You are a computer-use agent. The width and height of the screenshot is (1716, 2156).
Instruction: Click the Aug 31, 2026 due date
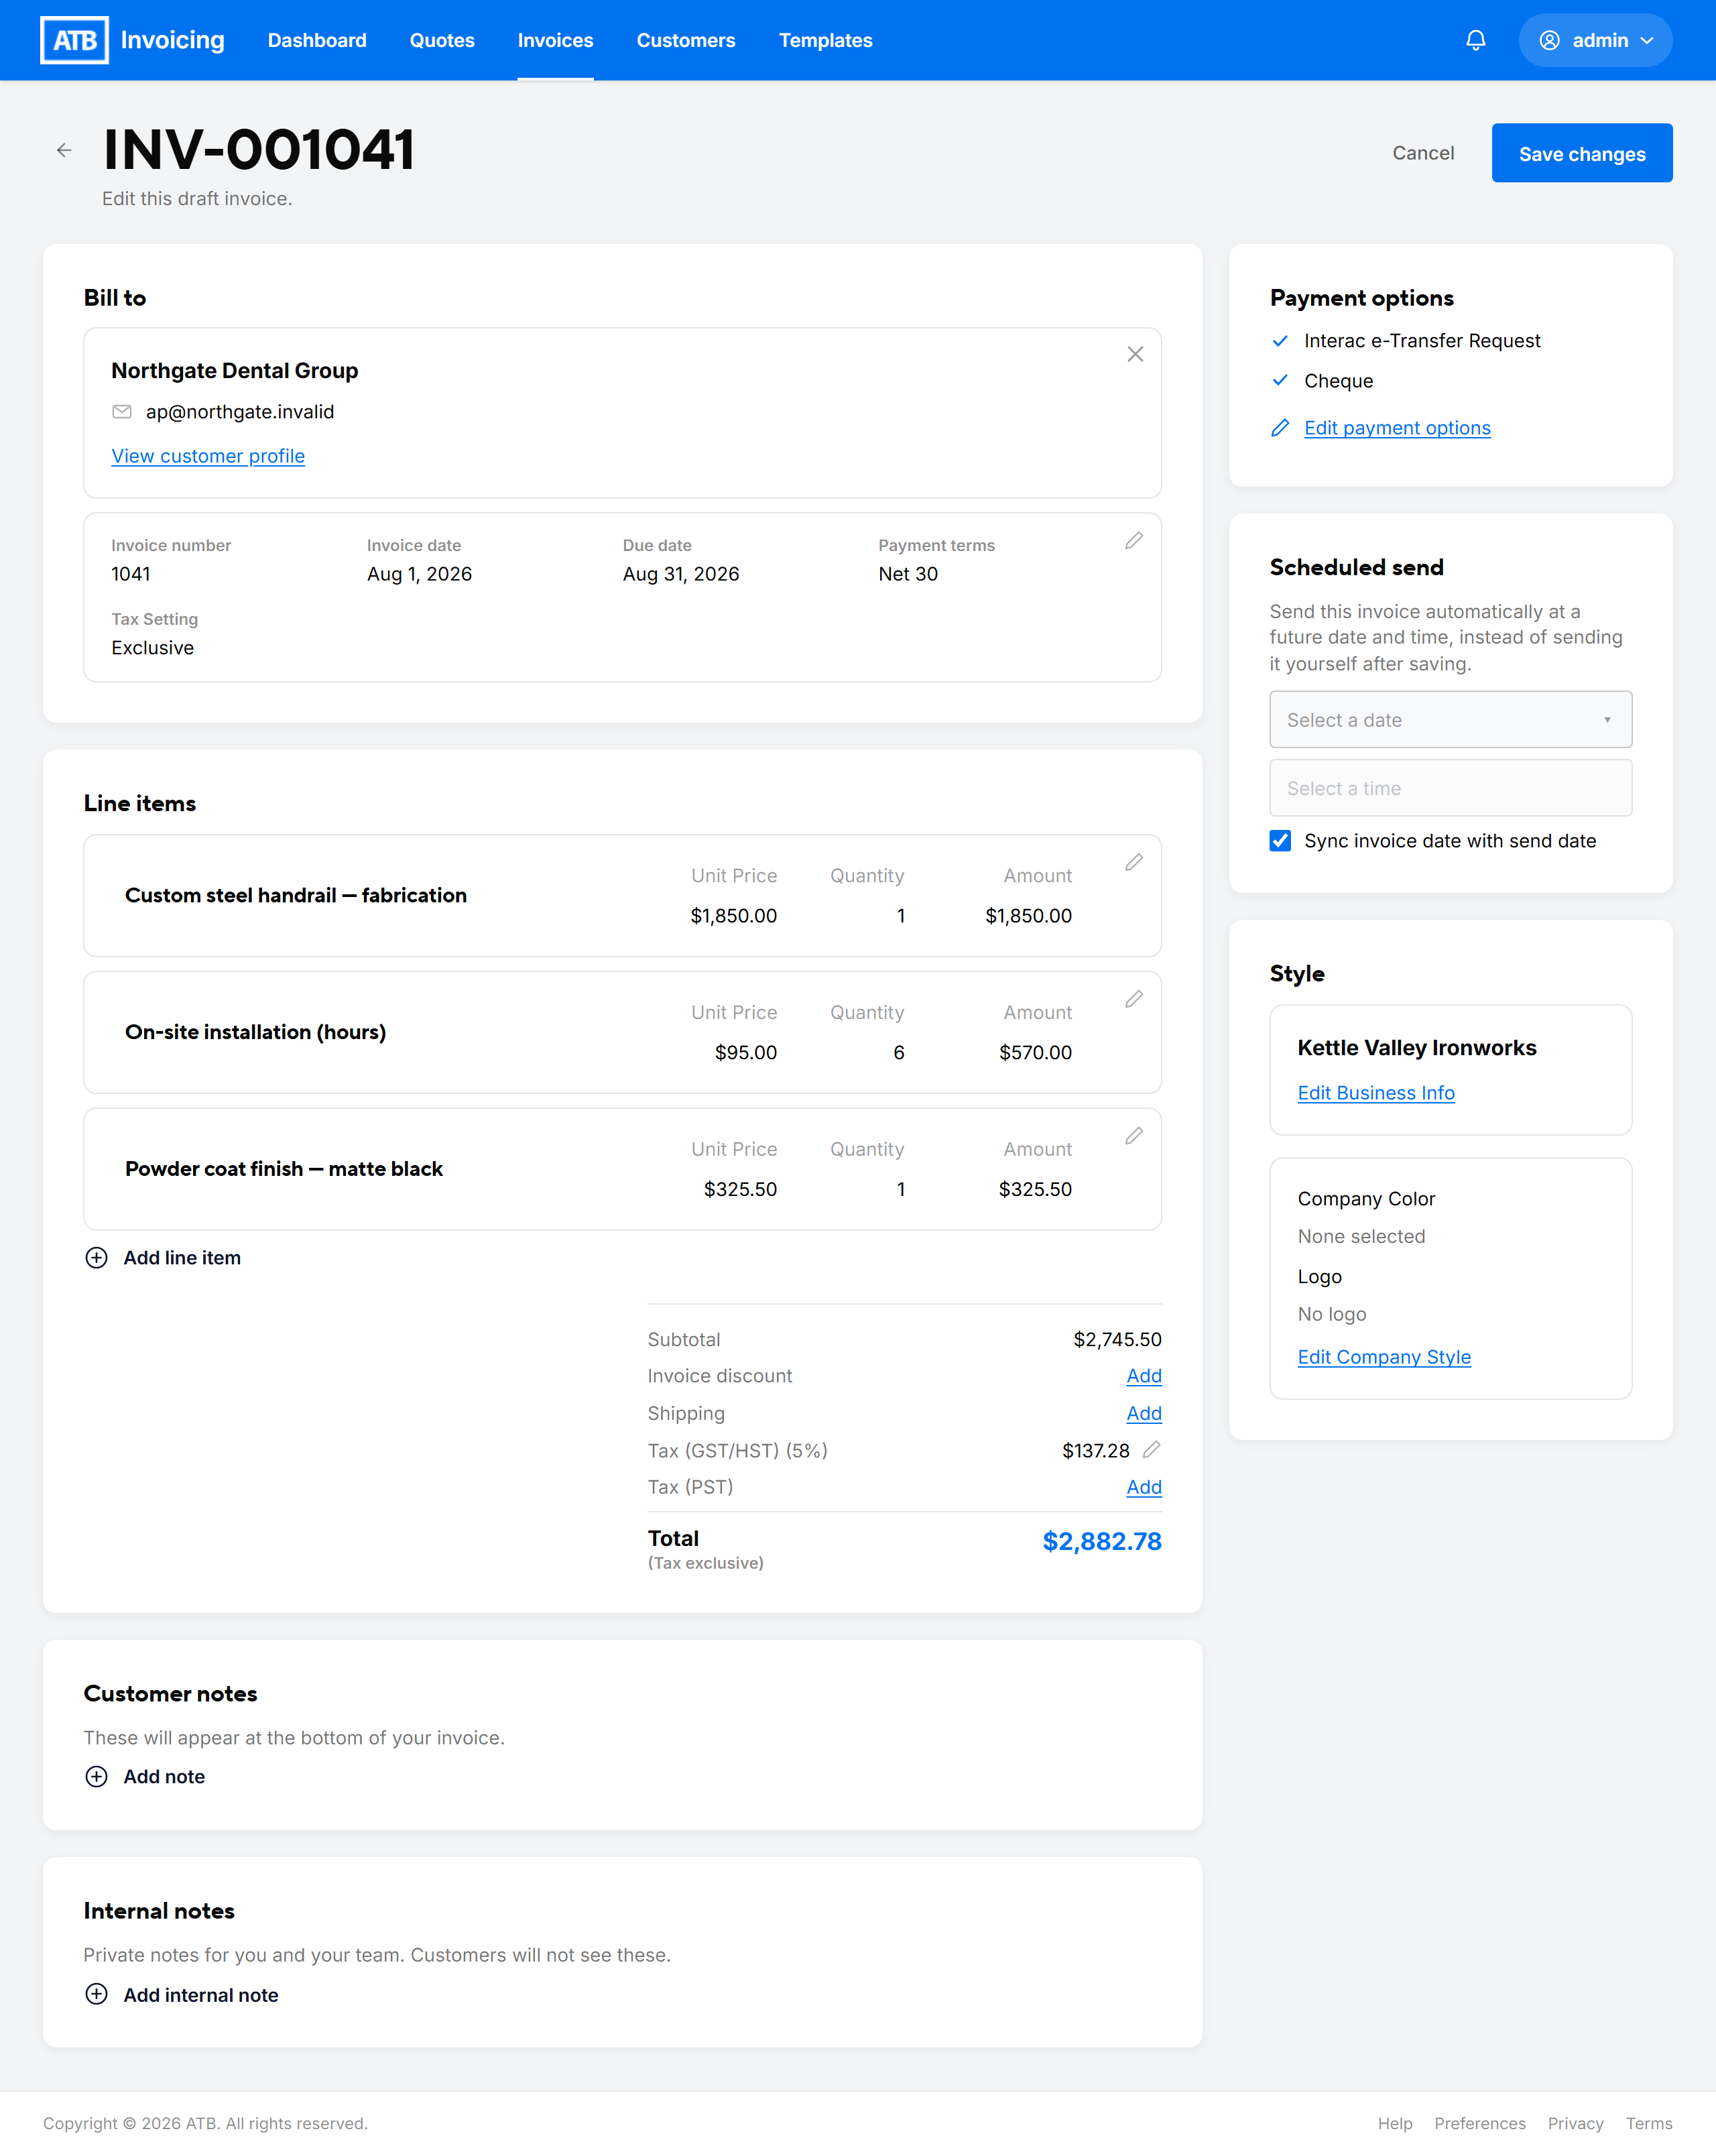tap(680, 574)
